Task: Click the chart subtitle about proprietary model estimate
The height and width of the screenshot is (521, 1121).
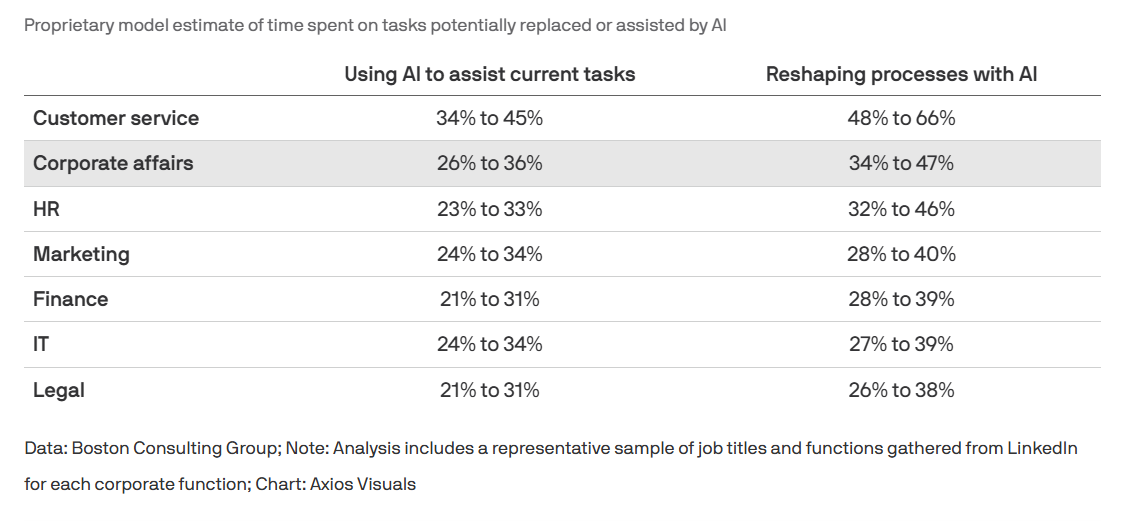Action: (x=375, y=25)
